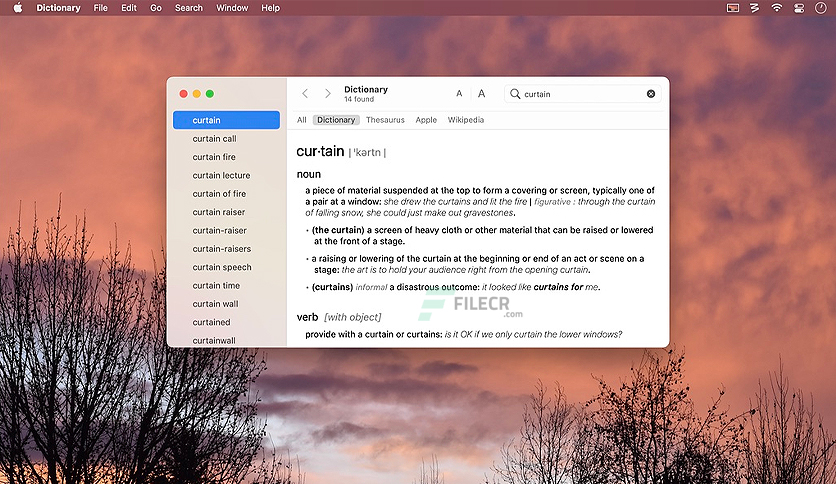Open the Dictionary app menu
This screenshot has height=484, width=836.
point(58,7)
